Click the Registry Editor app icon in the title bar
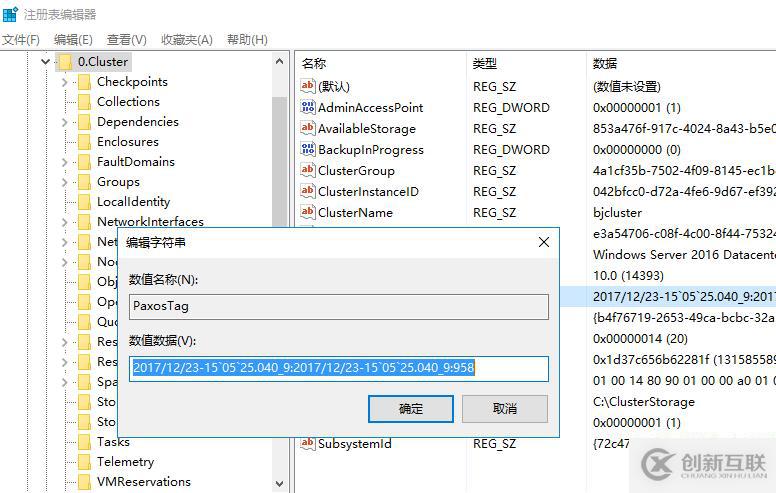The height and width of the screenshot is (493, 776). pos(10,14)
